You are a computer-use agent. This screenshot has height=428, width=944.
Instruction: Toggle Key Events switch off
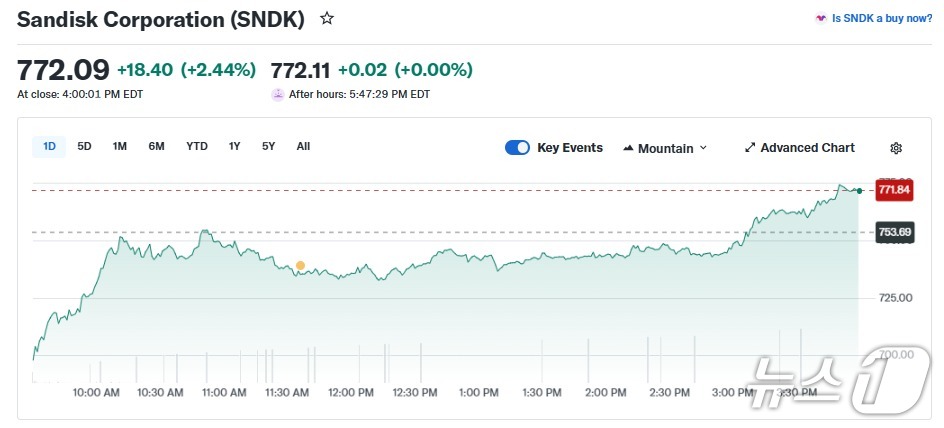point(517,148)
